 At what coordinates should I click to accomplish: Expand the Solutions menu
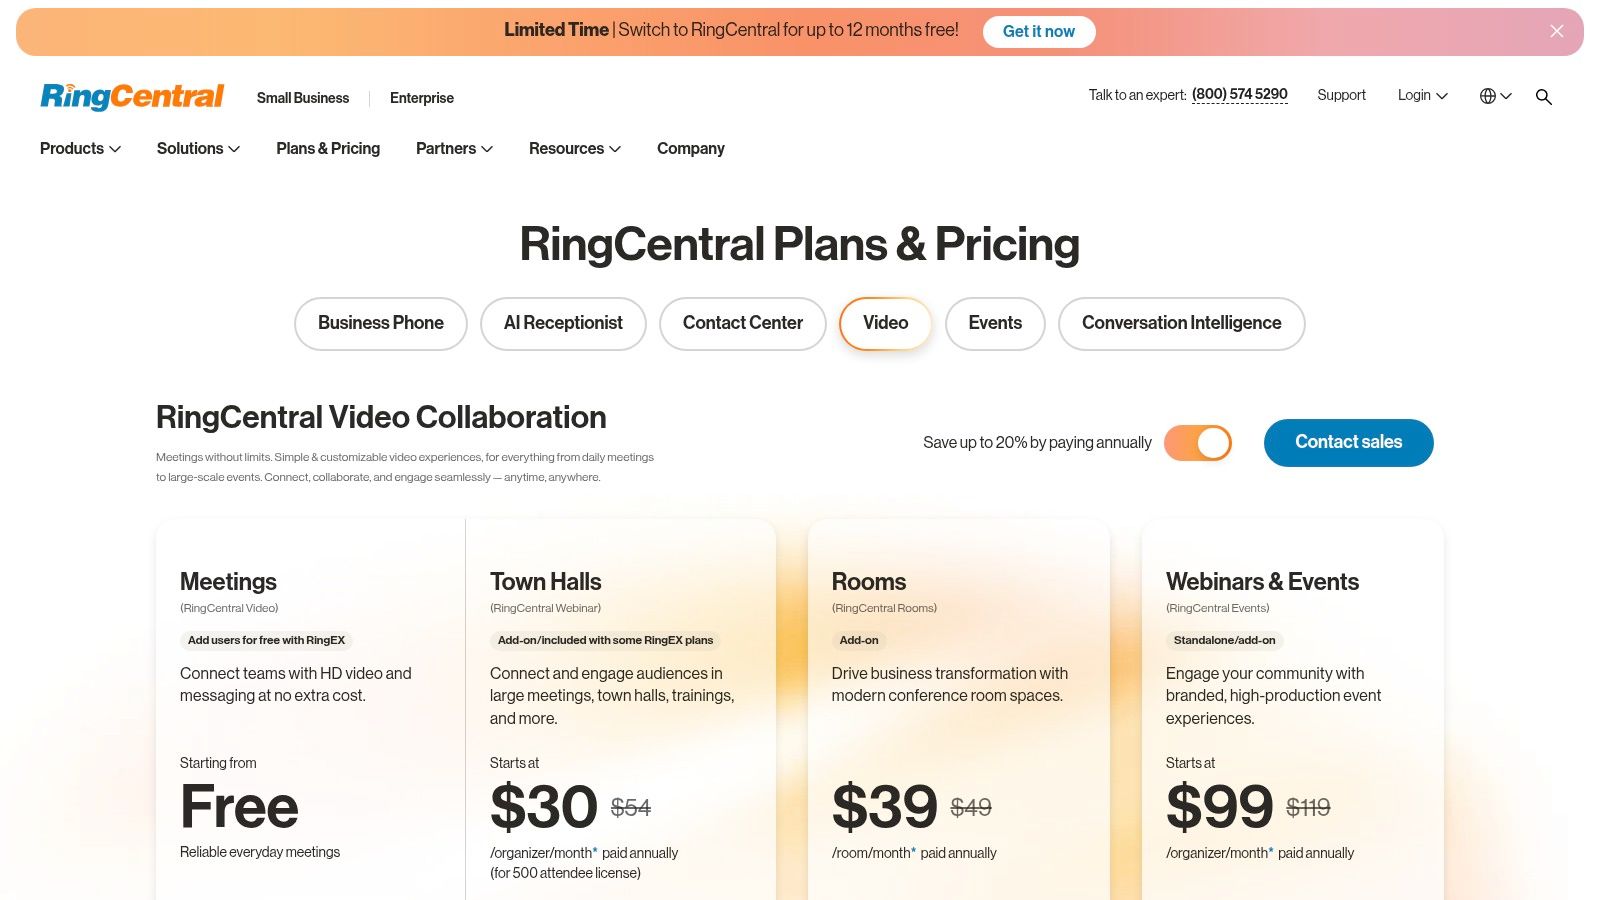point(196,148)
